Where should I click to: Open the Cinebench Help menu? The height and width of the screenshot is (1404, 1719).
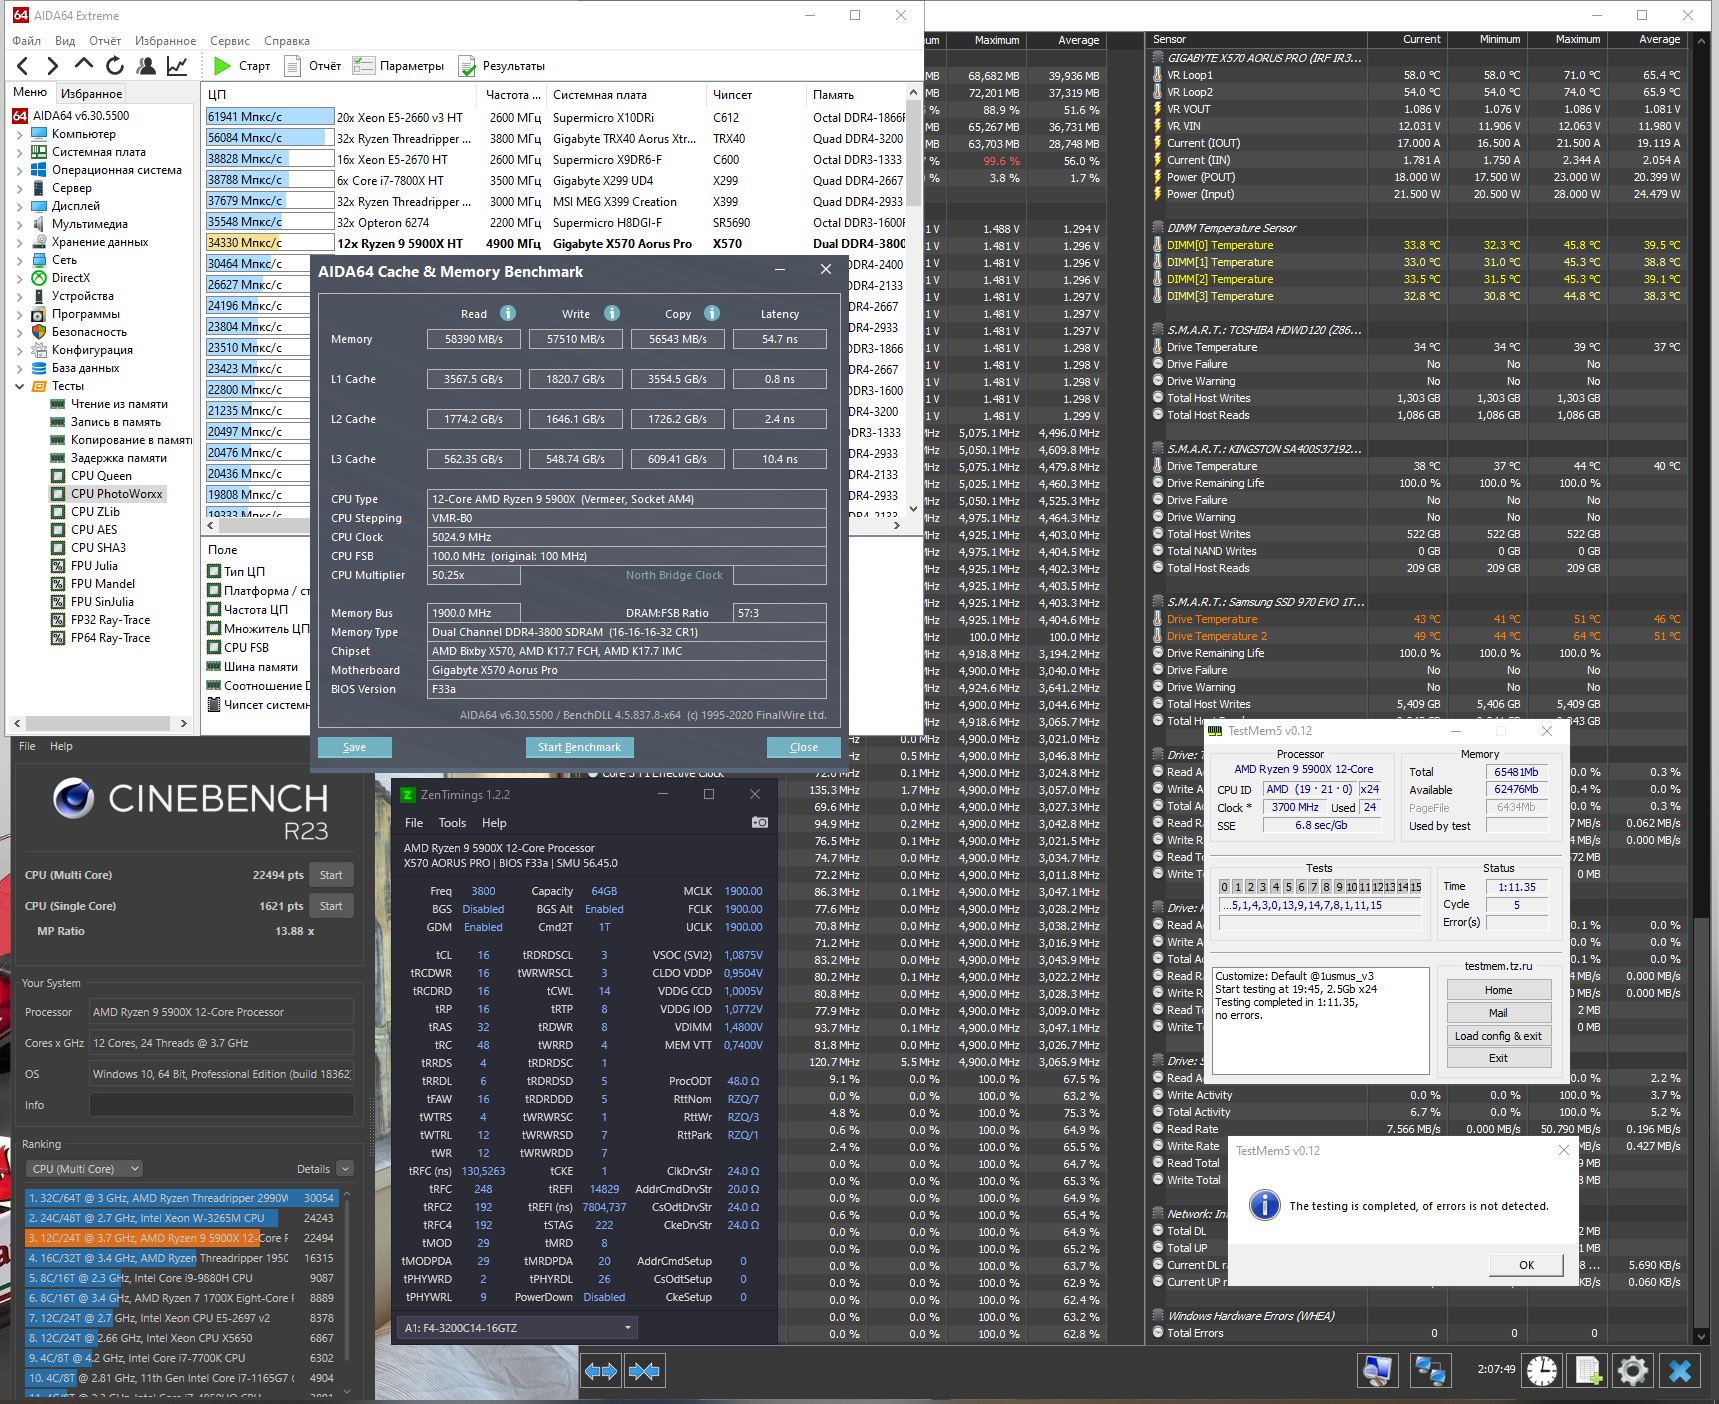(x=61, y=746)
